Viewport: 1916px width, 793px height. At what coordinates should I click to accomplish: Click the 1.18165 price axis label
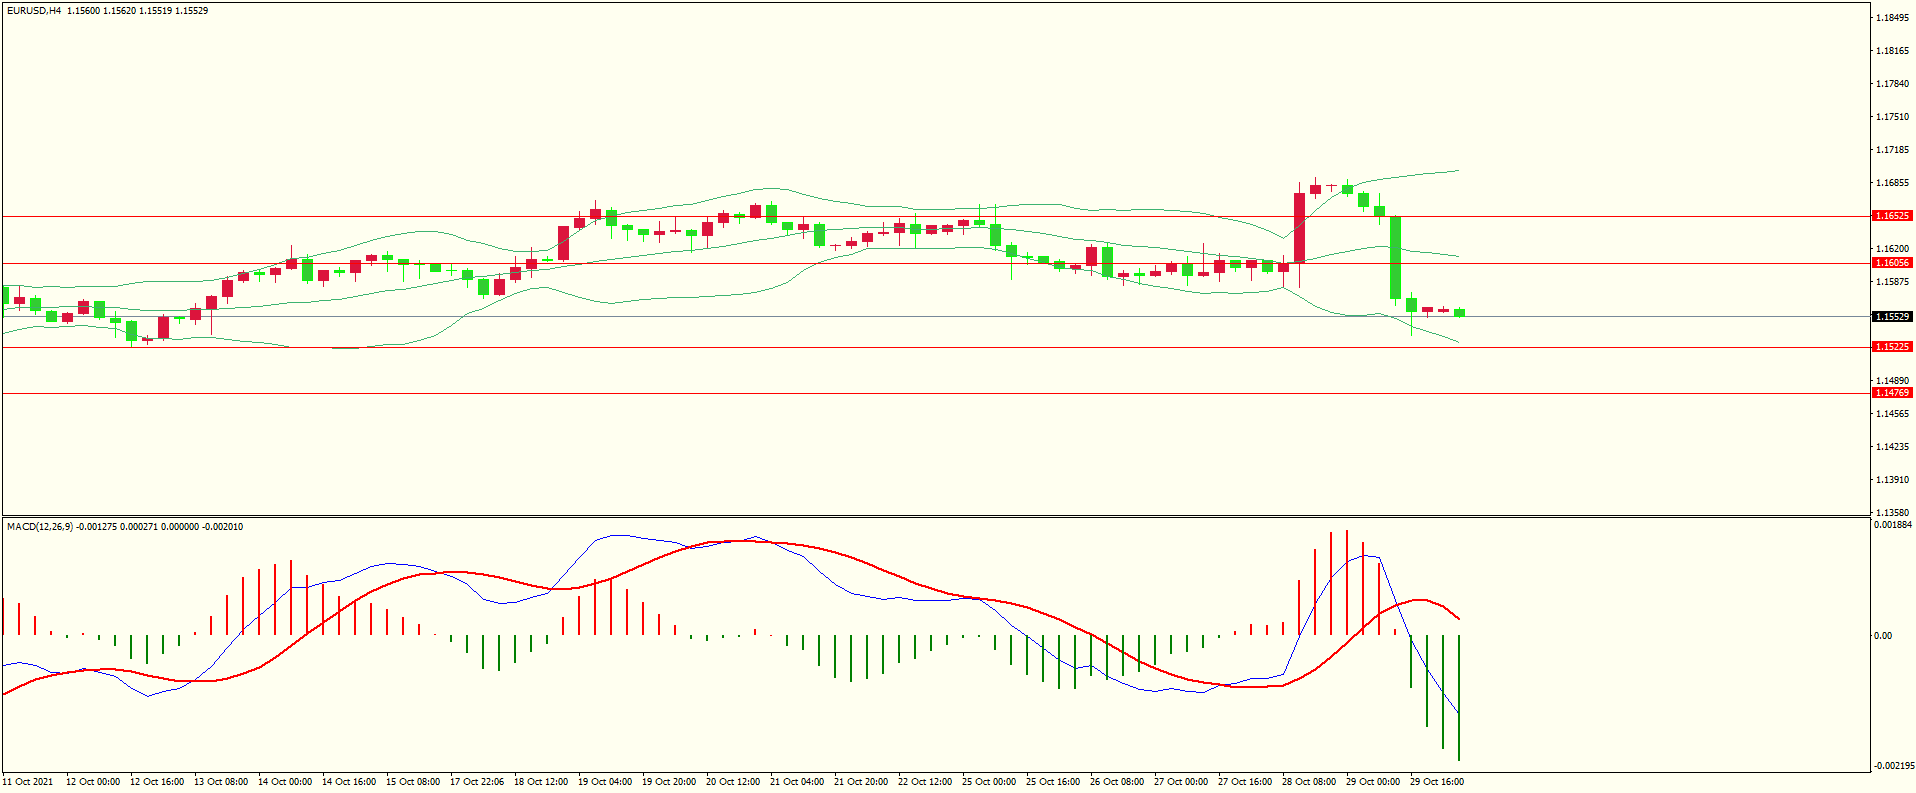click(x=1892, y=51)
